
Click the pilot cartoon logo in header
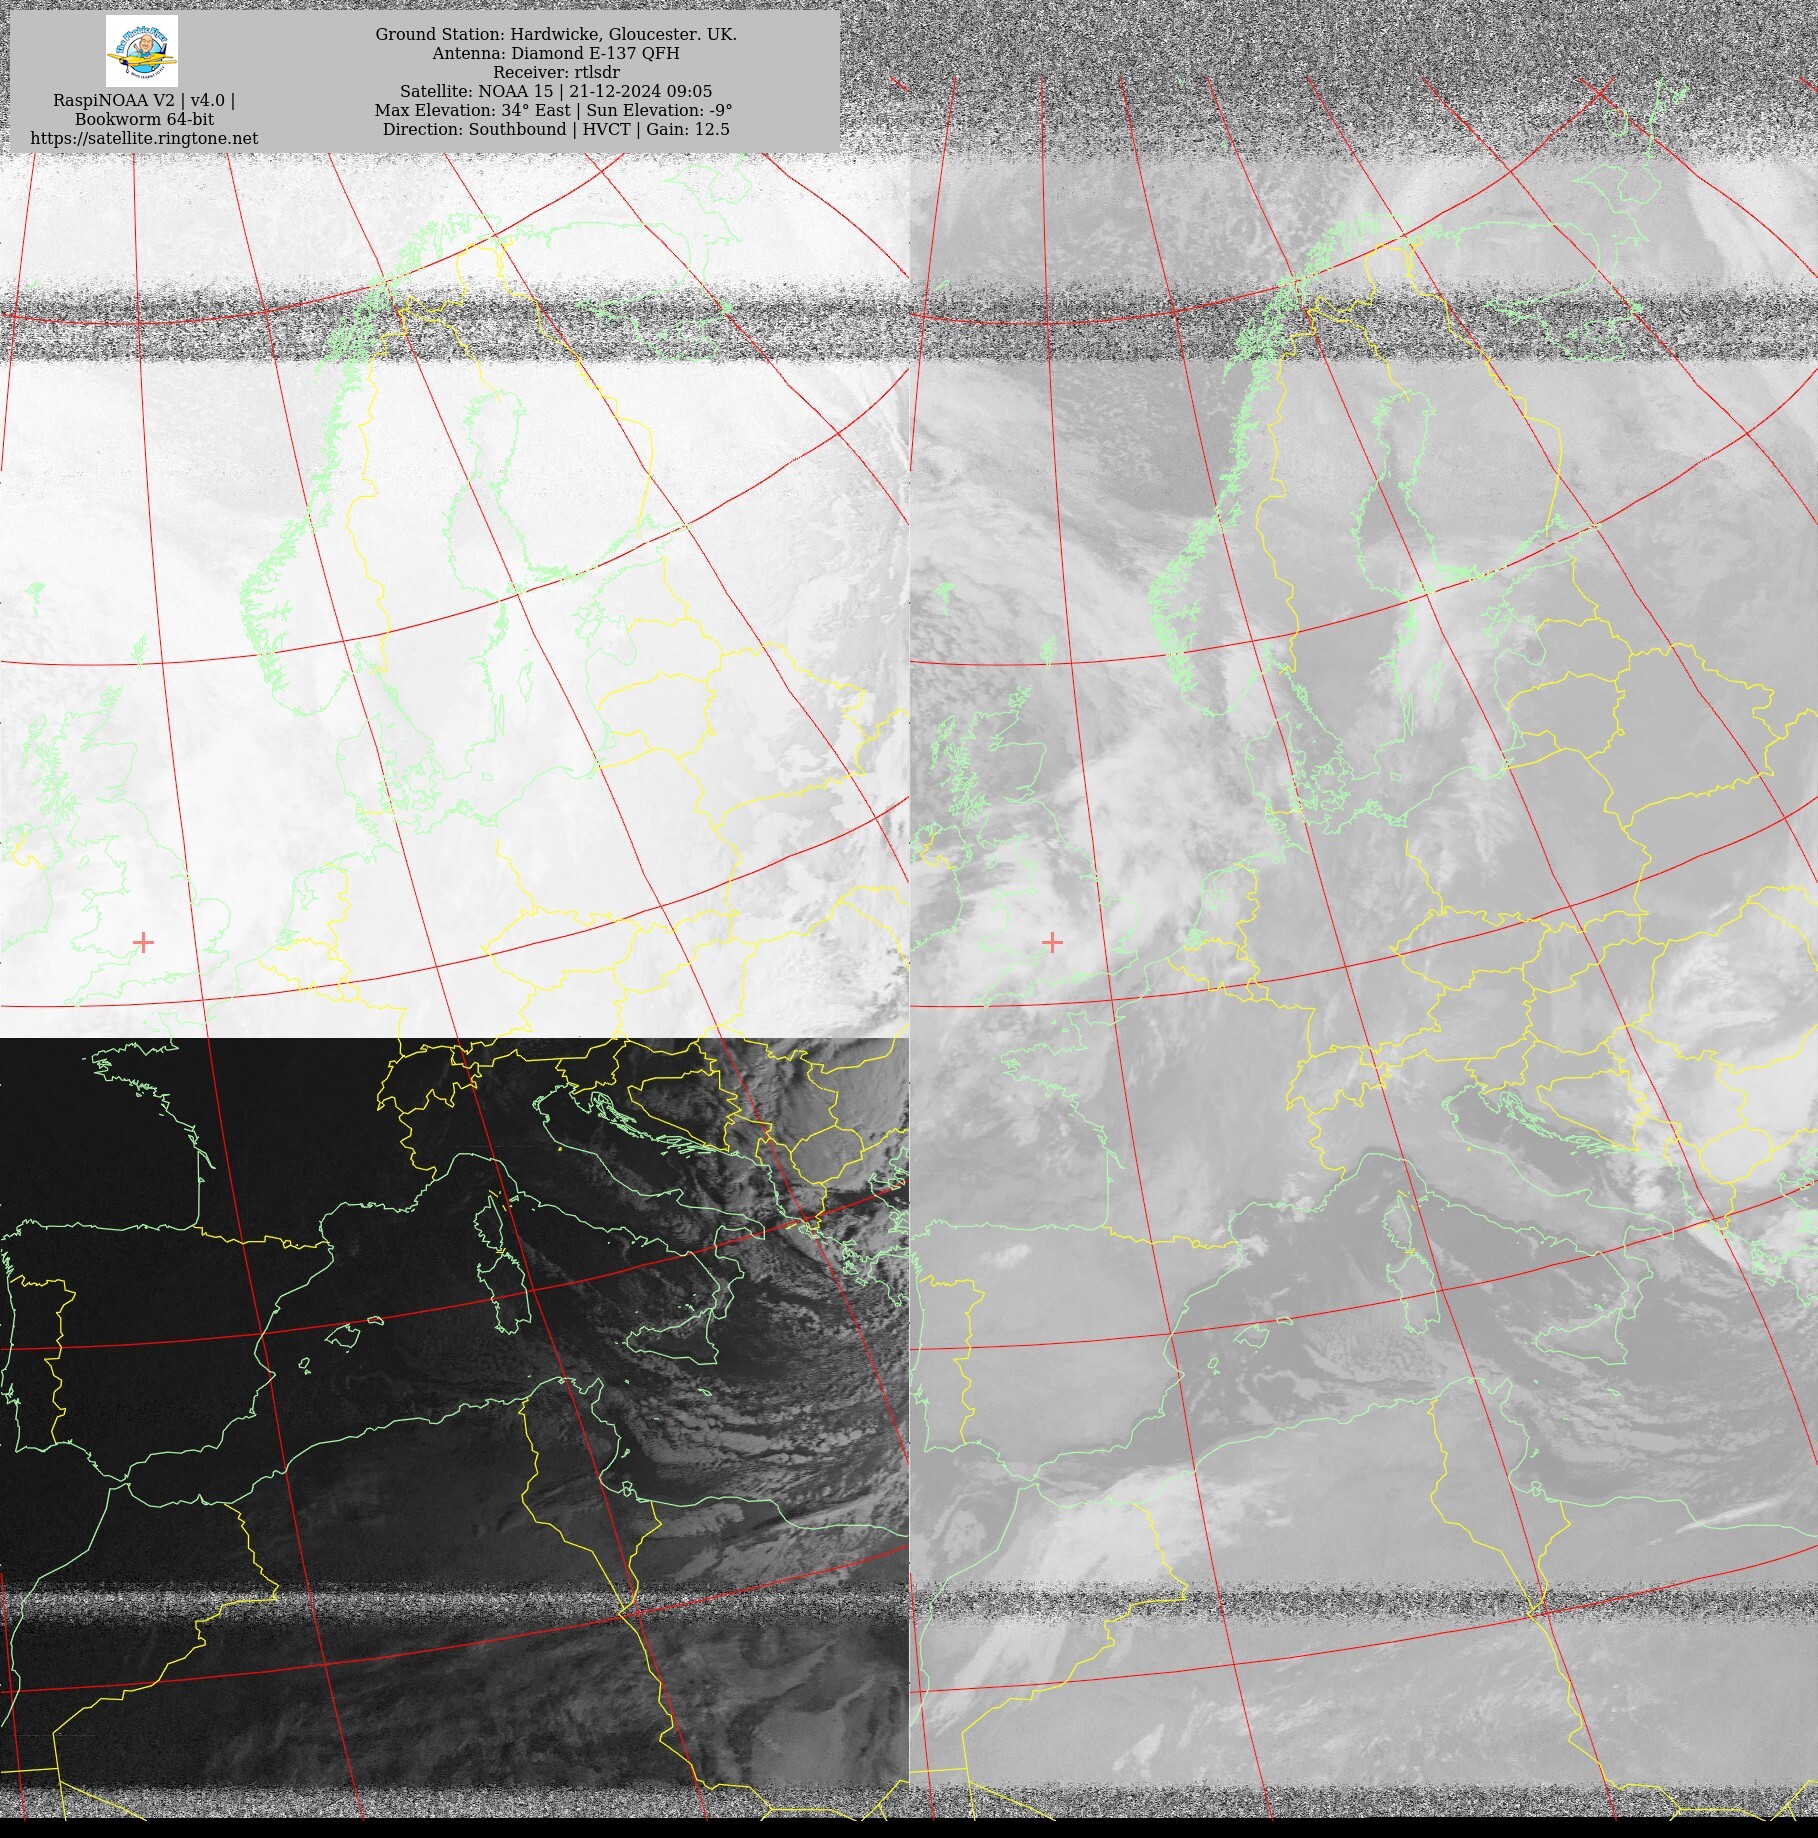click(142, 51)
